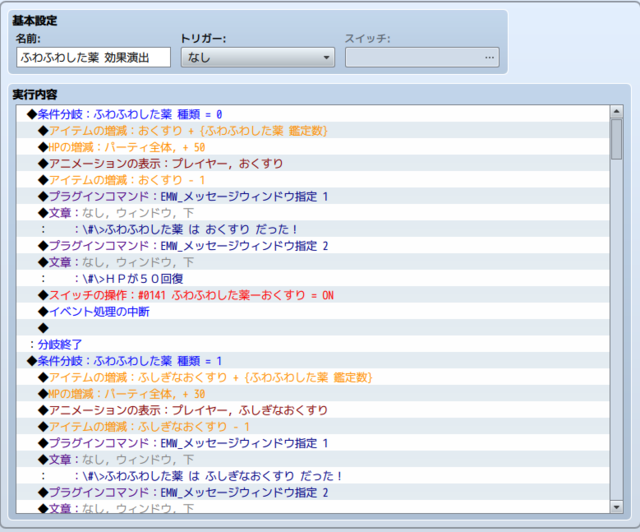The width and height of the screenshot is (640, 532).
Task: Select row アイテムの増減：ふしぎなおくすり + {ふわふわした薬 鑑定数}
Action: [x=313, y=377]
